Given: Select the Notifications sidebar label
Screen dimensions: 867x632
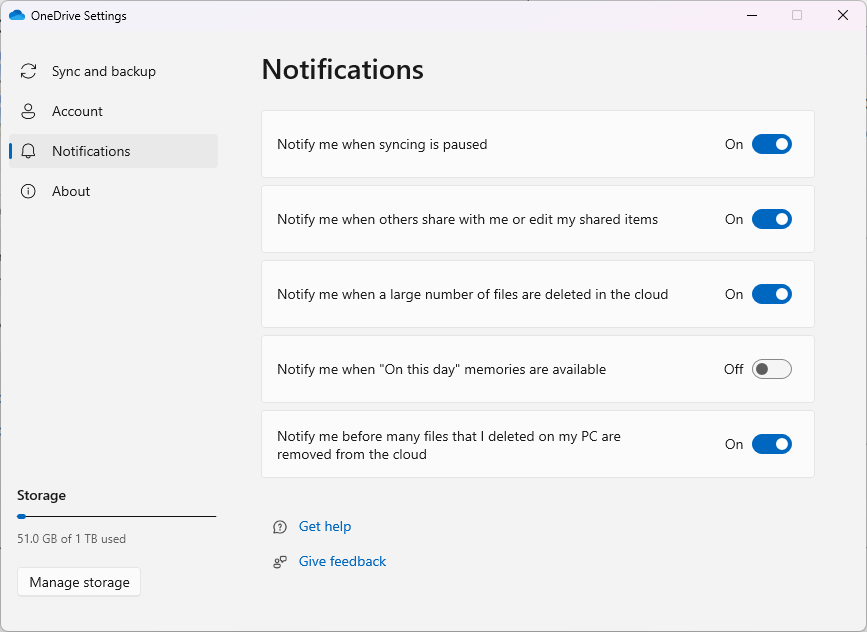Looking at the screenshot, I should pyautogui.click(x=91, y=151).
